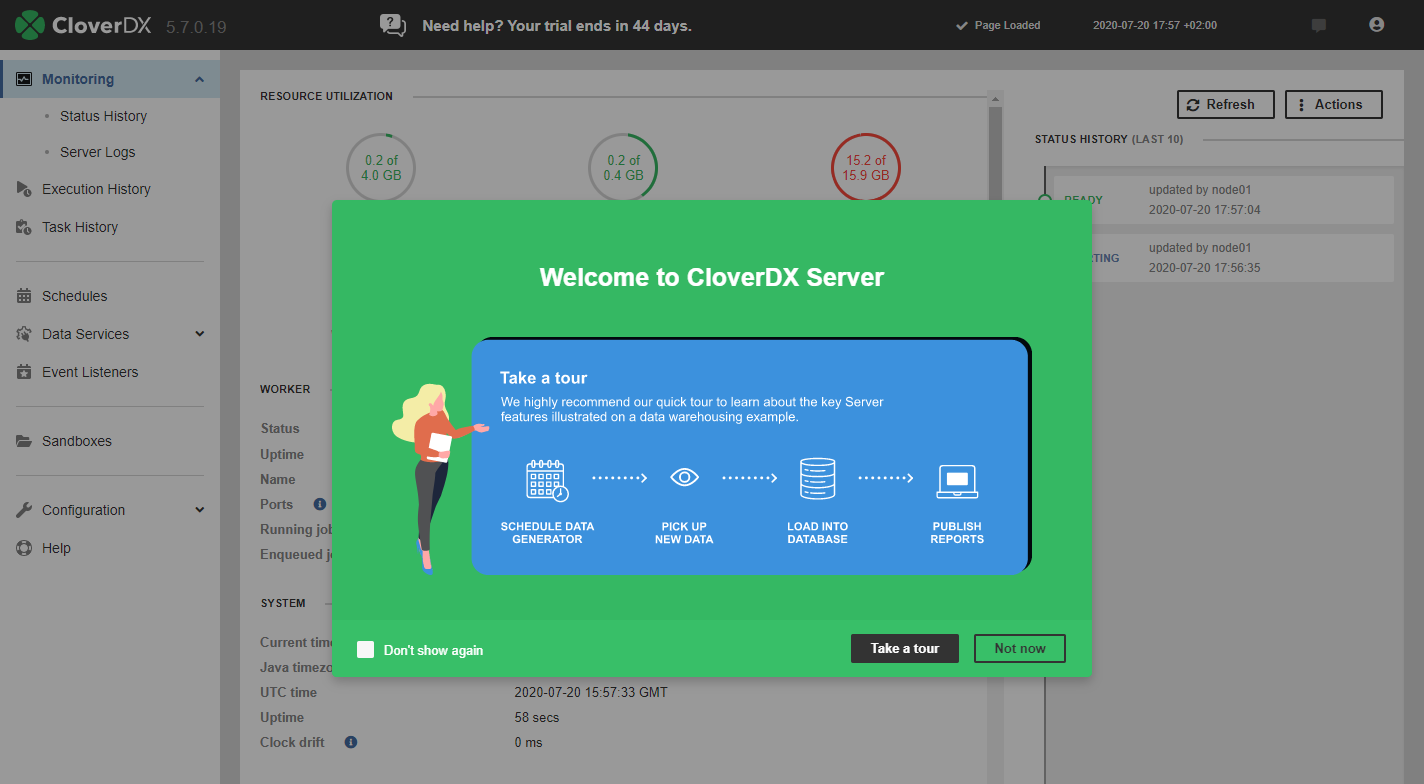The image size is (1424, 784).
Task: Click the Publish Reports laptop icon
Action: tap(957, 482)
